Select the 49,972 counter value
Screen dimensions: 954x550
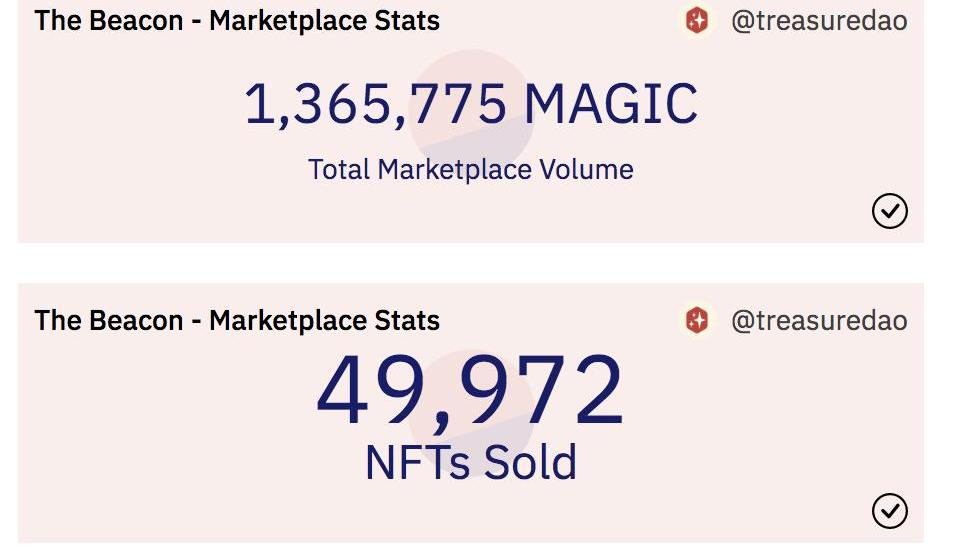470,391
